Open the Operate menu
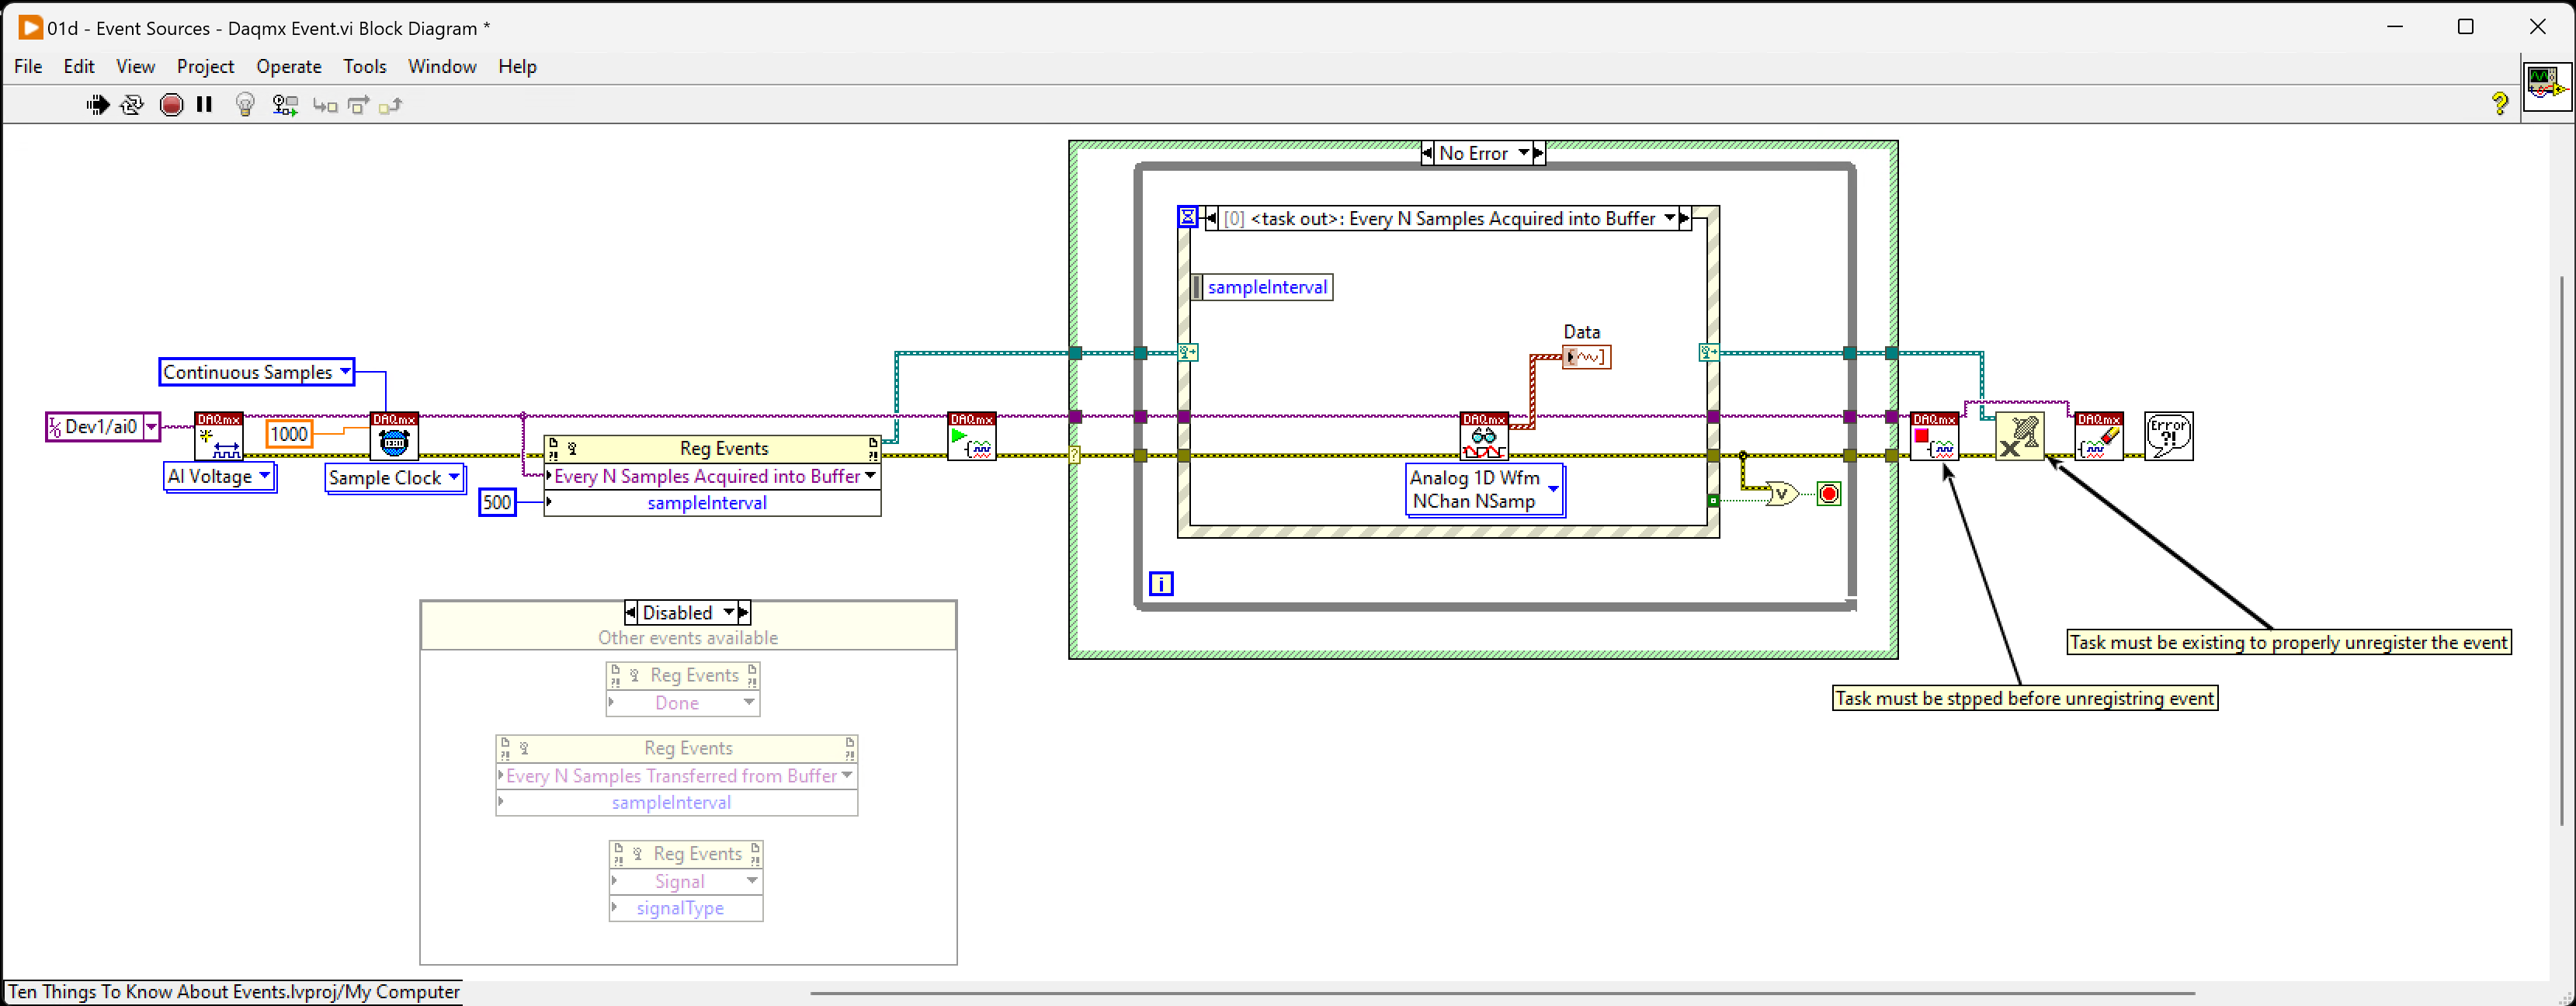The image size is (2576, 1006). pos(289,66)
